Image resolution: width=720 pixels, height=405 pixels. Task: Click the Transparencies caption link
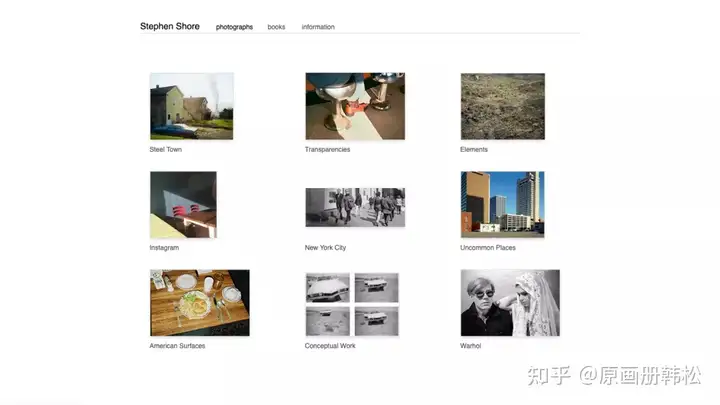(327, 149)
